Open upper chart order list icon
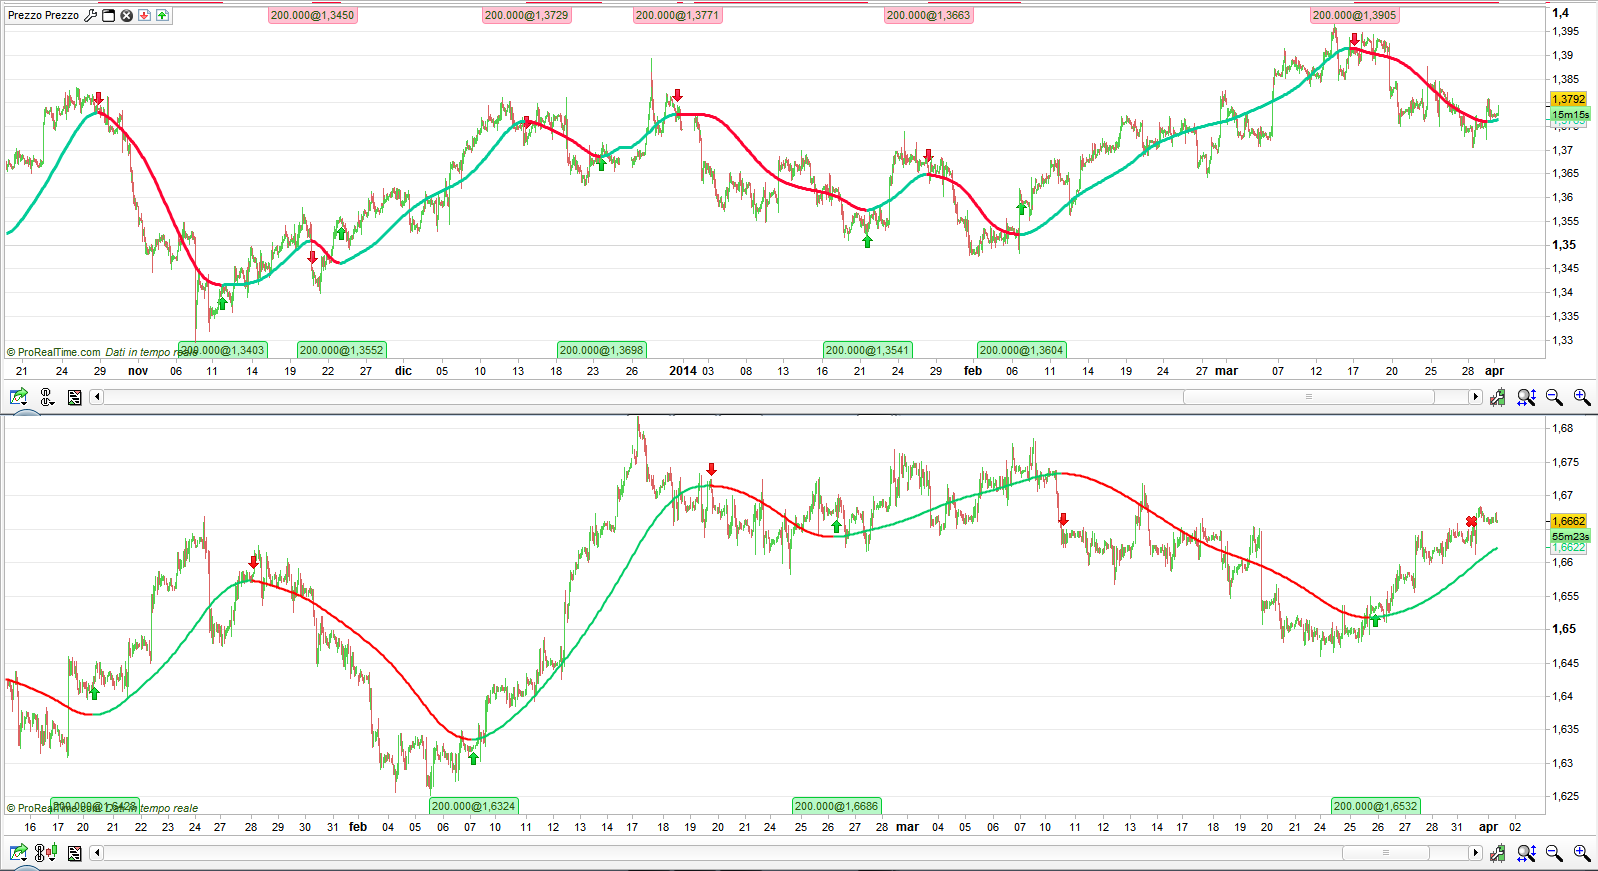Image resolution: width=1598 pixels, height=871 pixels. 74,397
